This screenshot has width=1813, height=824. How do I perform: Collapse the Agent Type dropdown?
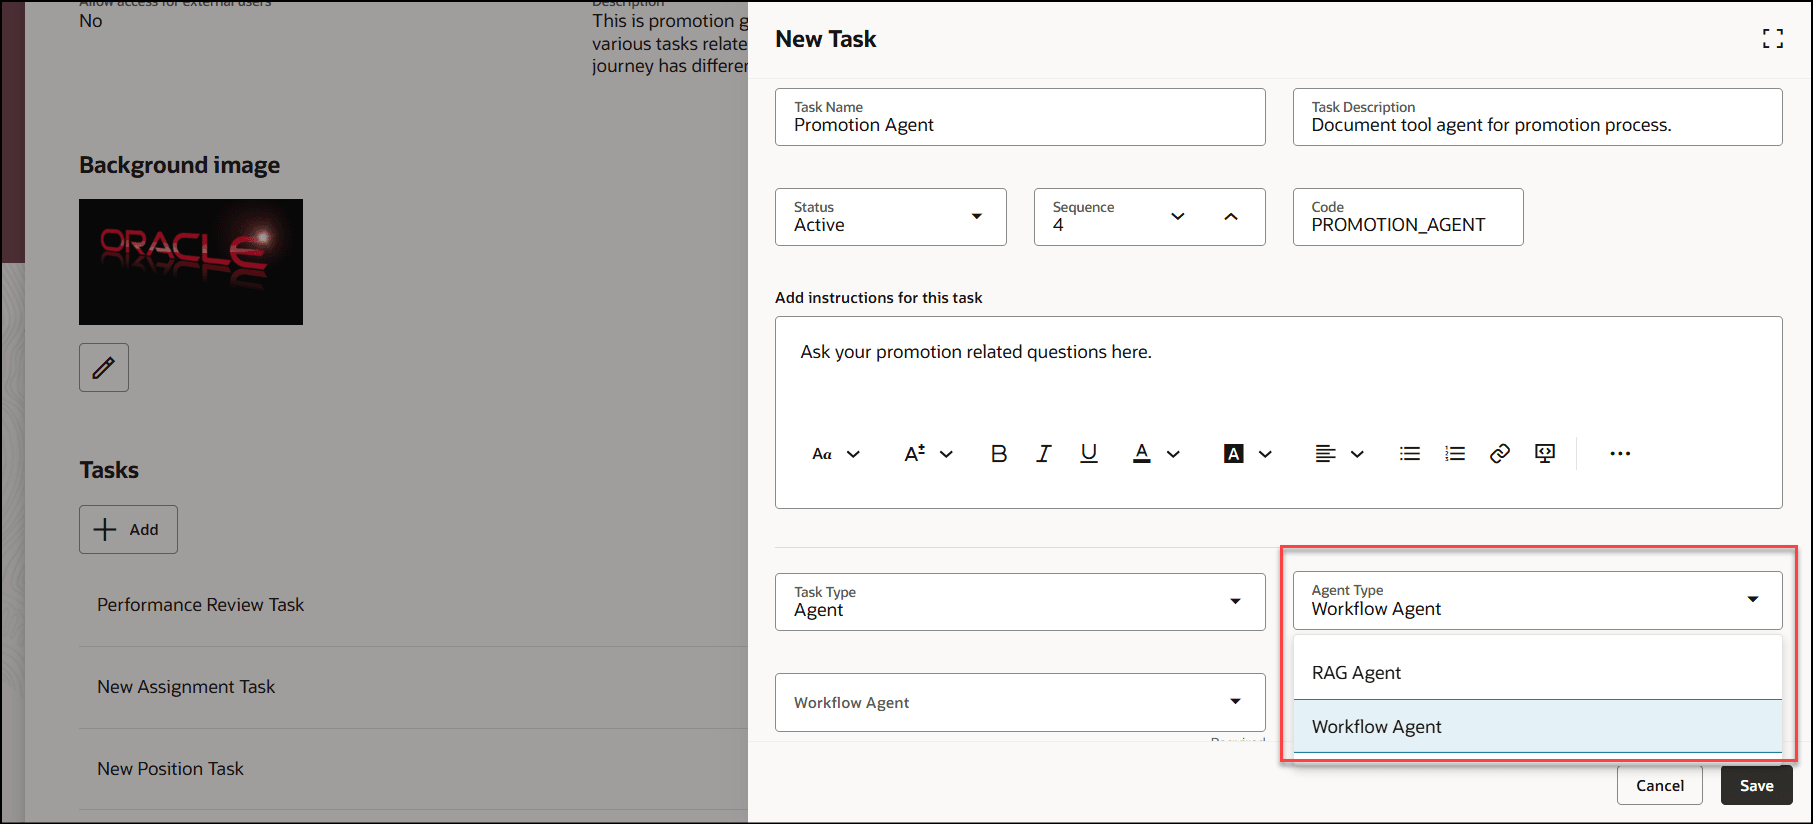[x=1753, y=600]
